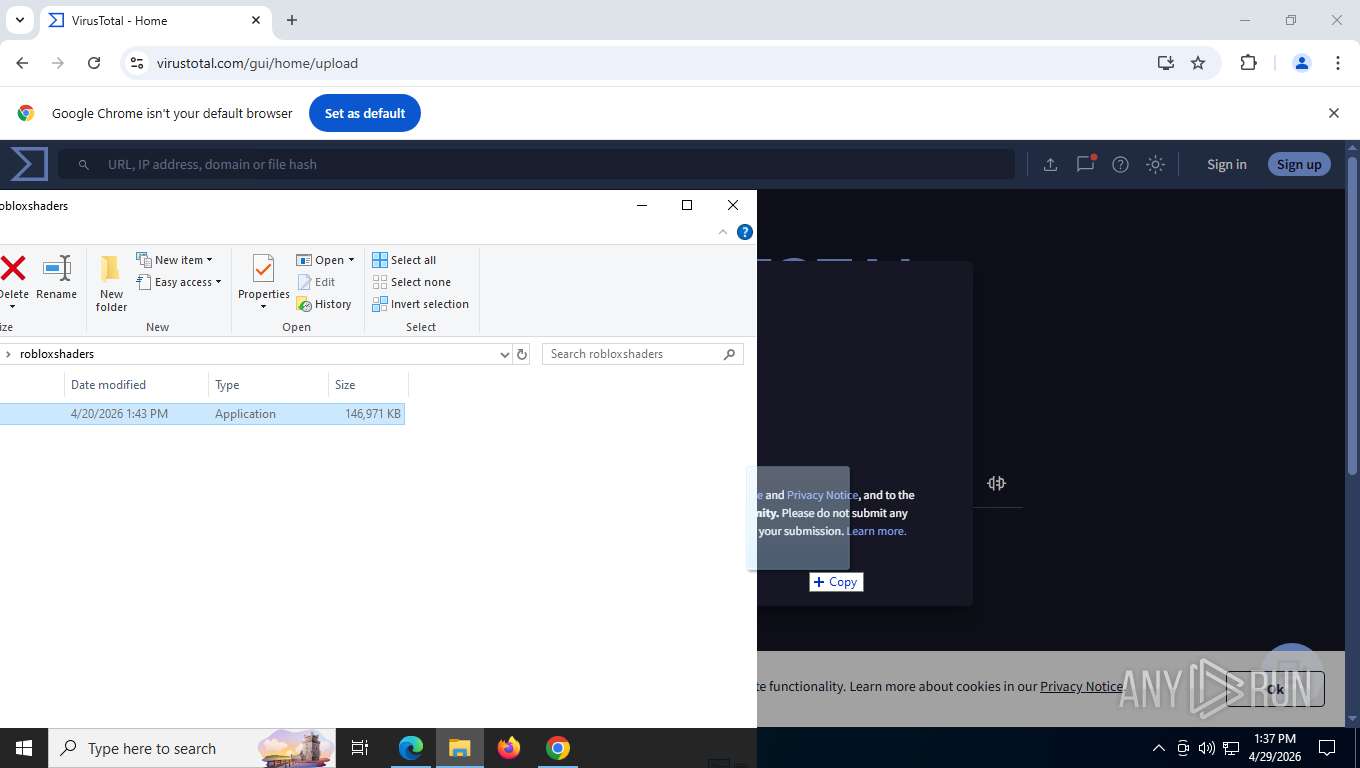Viewport: 1360px width, 768px height.
Task: Close the VirusTotal - Home tab
Action: 256,20
